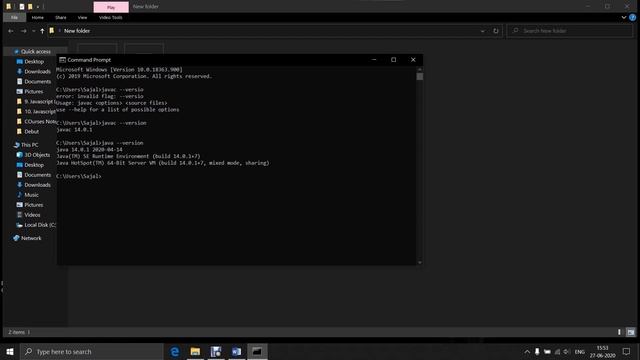Go up one folder level

tap(42, 31)
